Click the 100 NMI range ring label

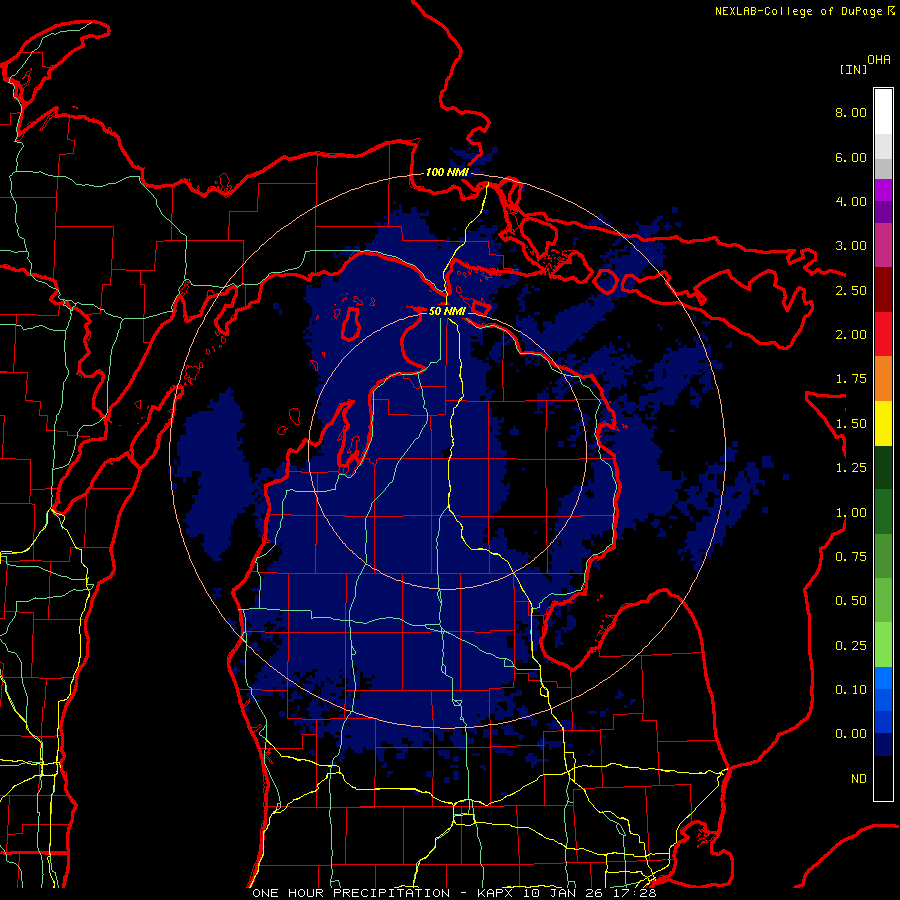(x=447, y=172)
